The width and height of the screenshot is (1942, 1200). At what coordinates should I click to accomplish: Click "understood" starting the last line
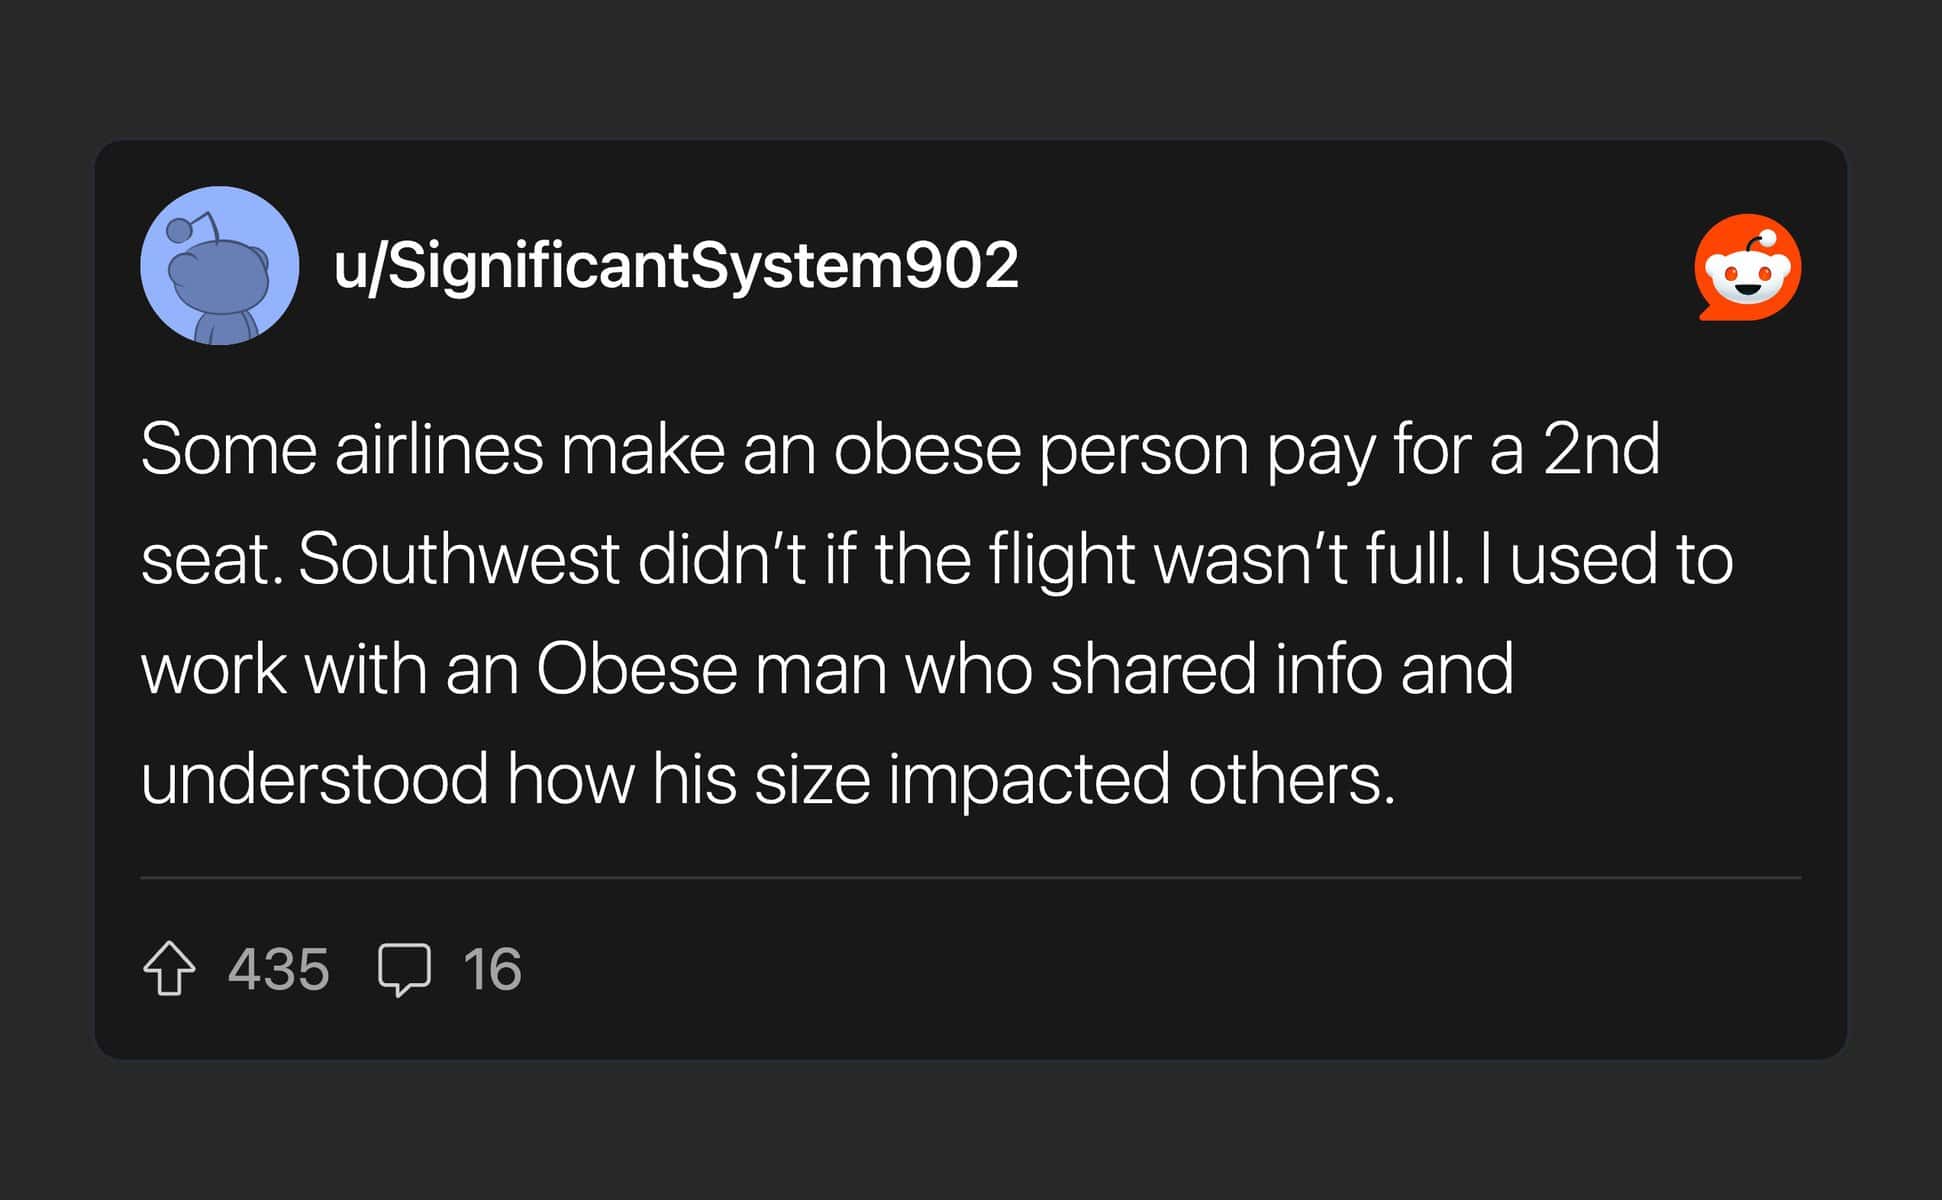point(314,778)
